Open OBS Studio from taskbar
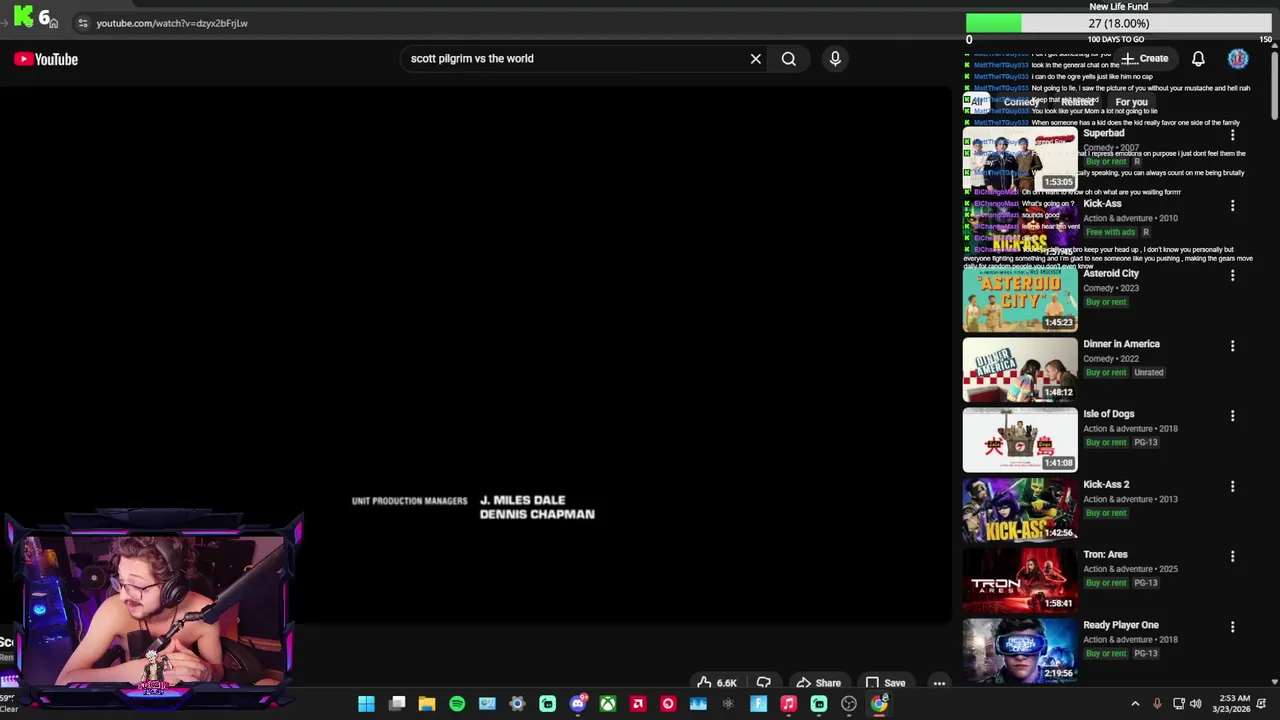Screen dimensions: 1280x720 click(849, 704)
